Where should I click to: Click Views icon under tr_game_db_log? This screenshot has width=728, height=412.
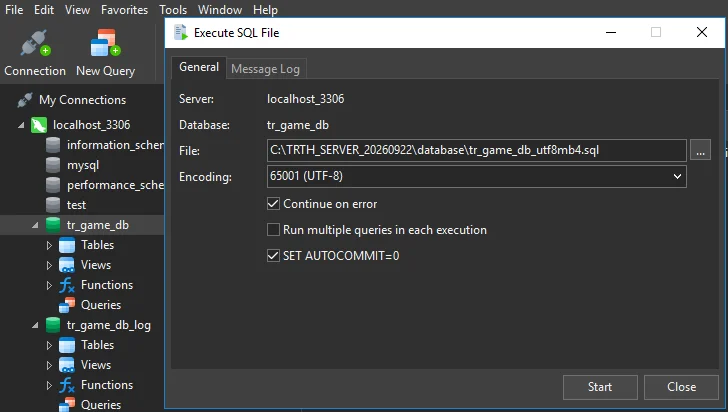pyautogui.click(x=67, y=365)
